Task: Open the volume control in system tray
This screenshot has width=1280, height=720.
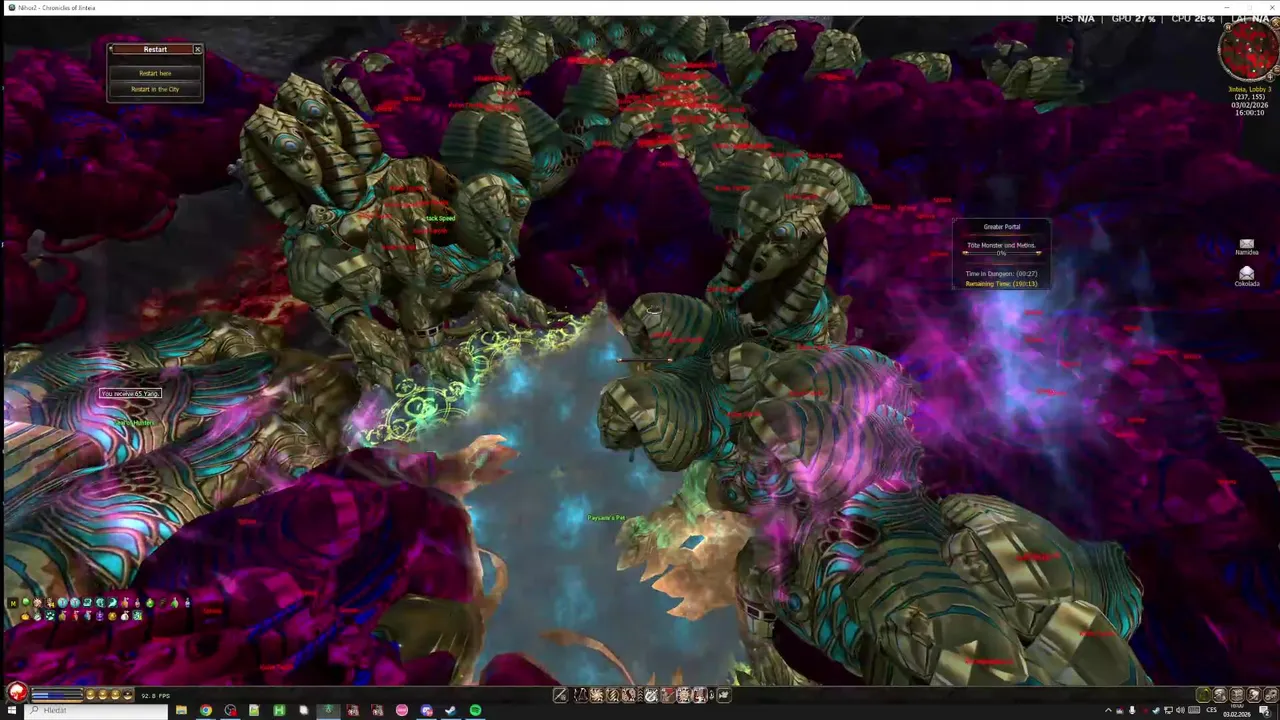Action: coord(1180,710)
